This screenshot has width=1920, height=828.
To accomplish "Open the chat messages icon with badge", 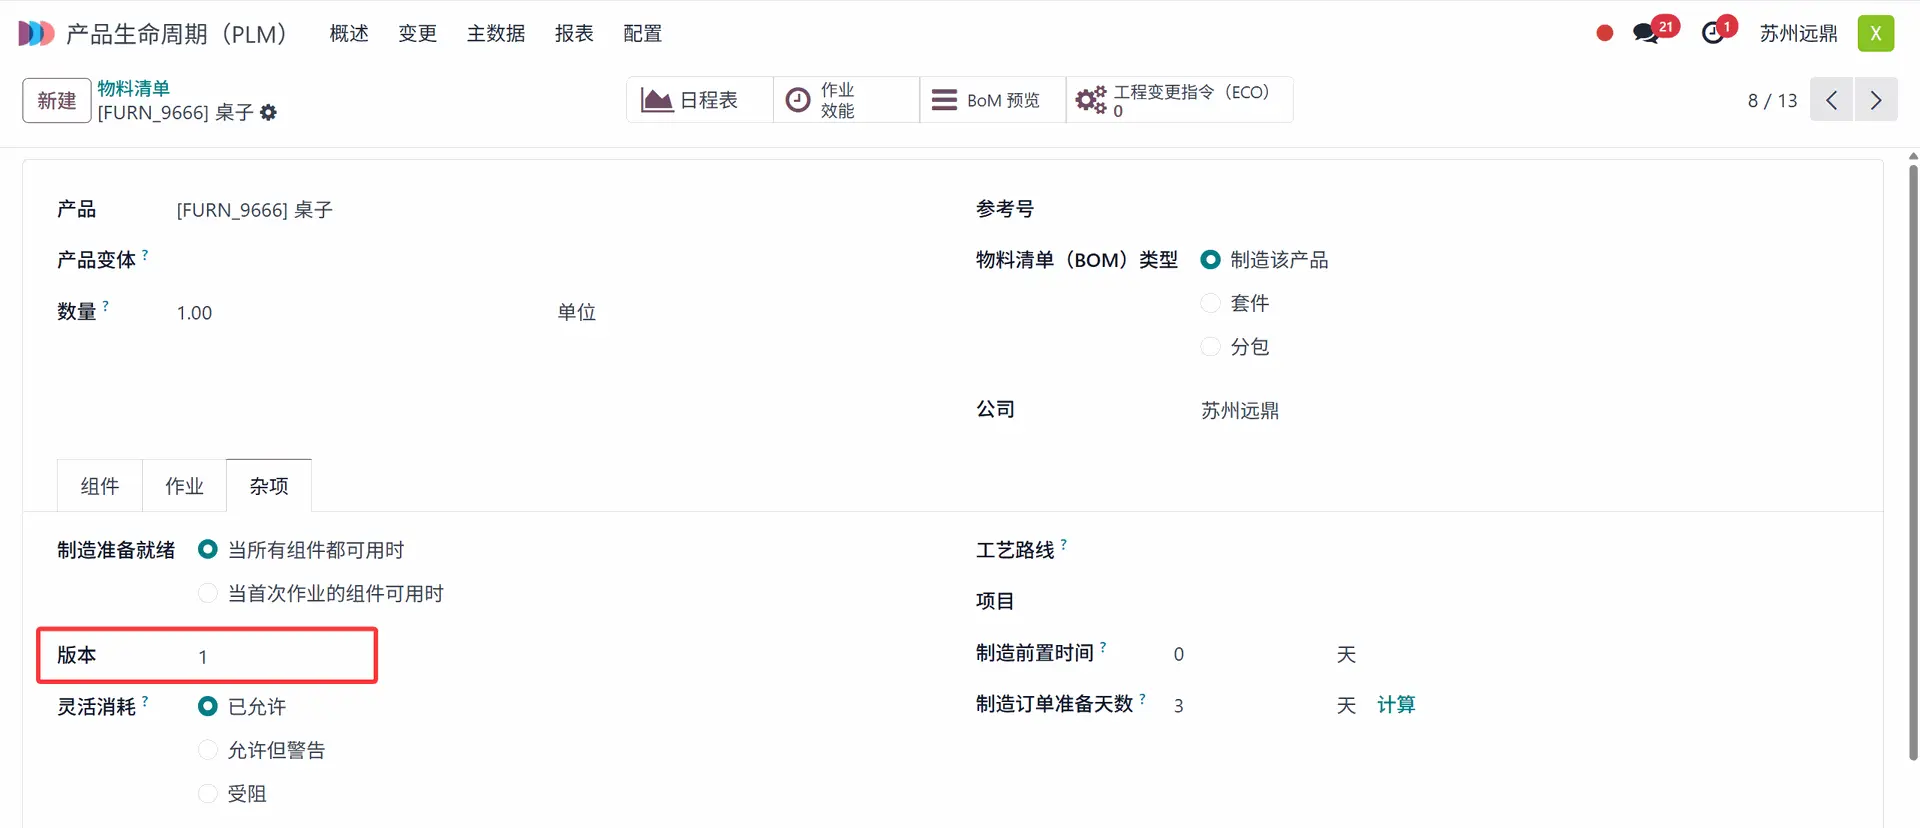I will [x=1646, y=33].
